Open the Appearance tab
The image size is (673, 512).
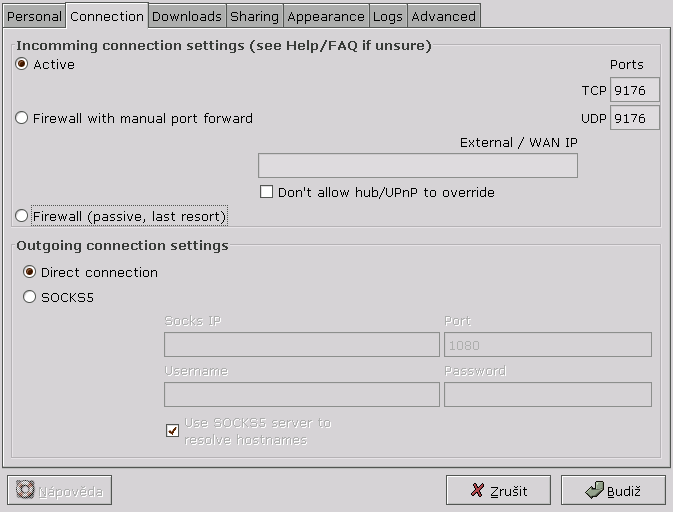[x=325, y=16]
